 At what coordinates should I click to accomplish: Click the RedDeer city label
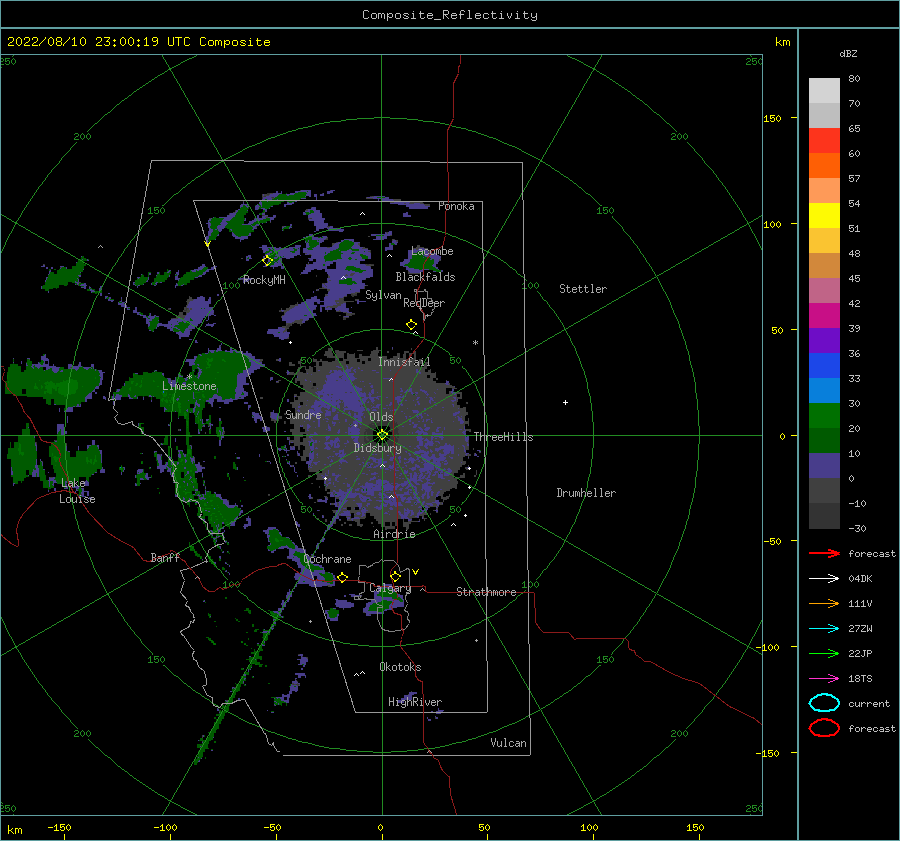point(424,303)
